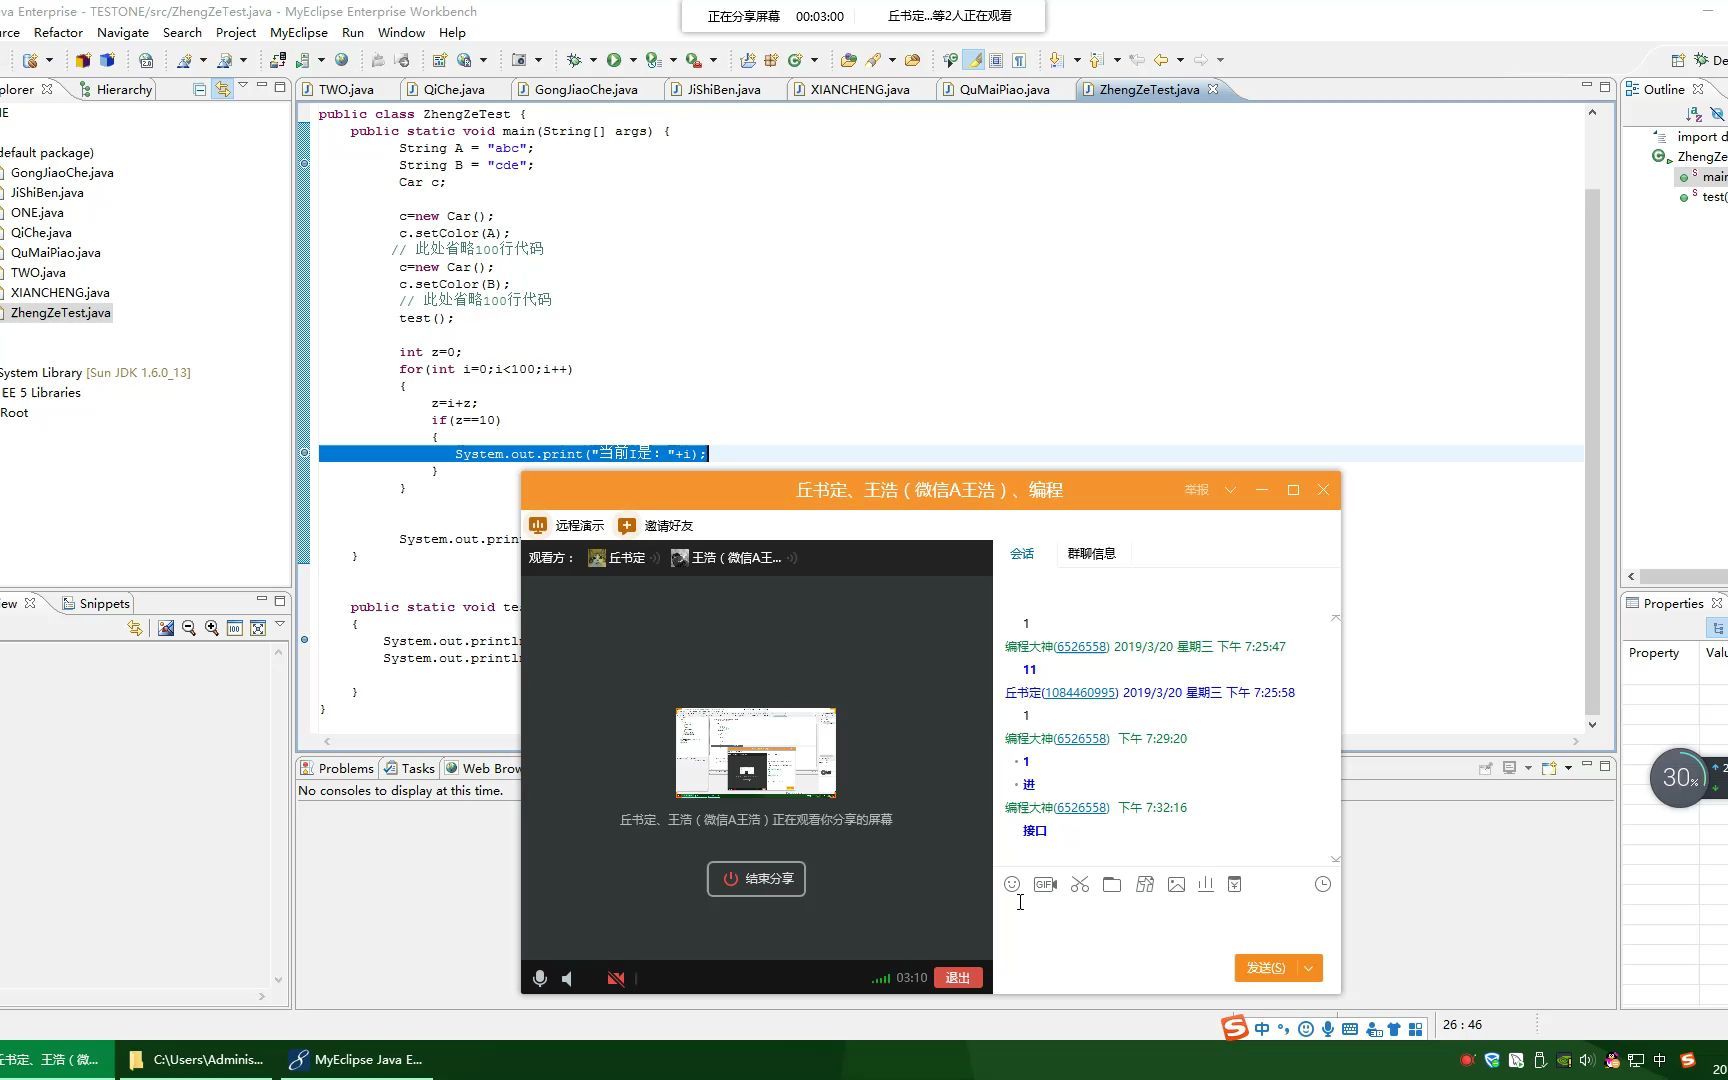
Task: Toggle block selection mode icon in toolbar
Action: 996,60
